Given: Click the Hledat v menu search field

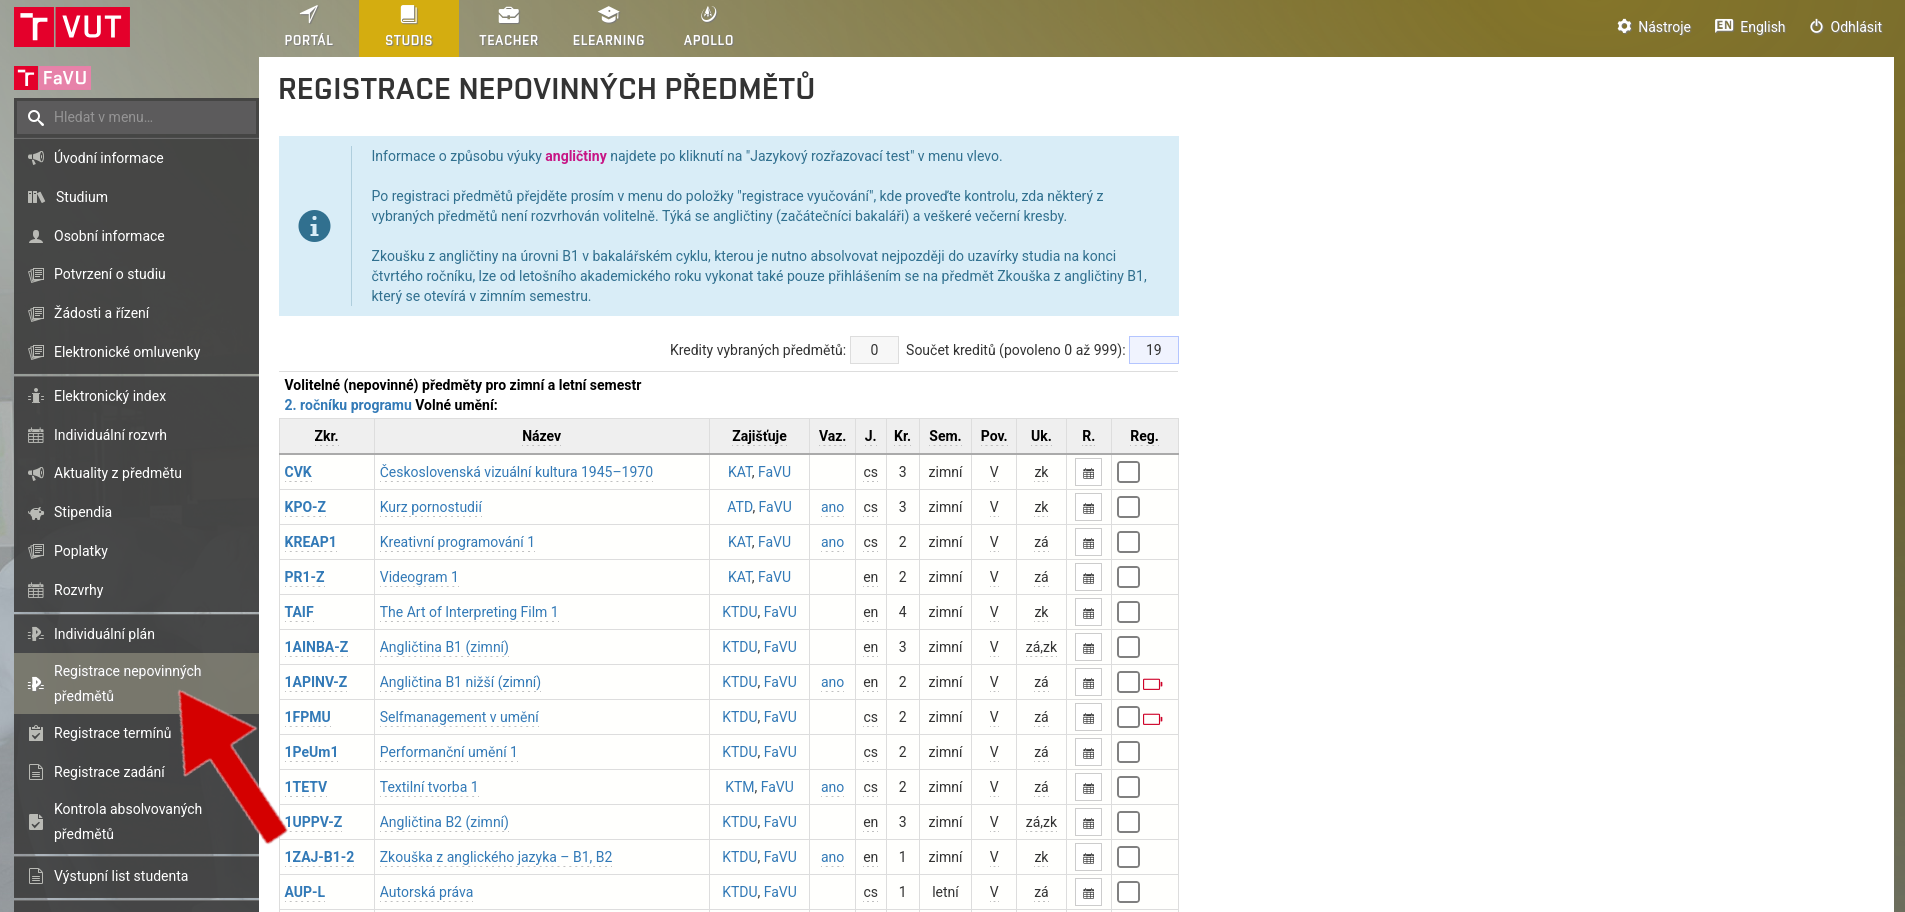Looking at the screenshot, I should click(x=136, y=118).
